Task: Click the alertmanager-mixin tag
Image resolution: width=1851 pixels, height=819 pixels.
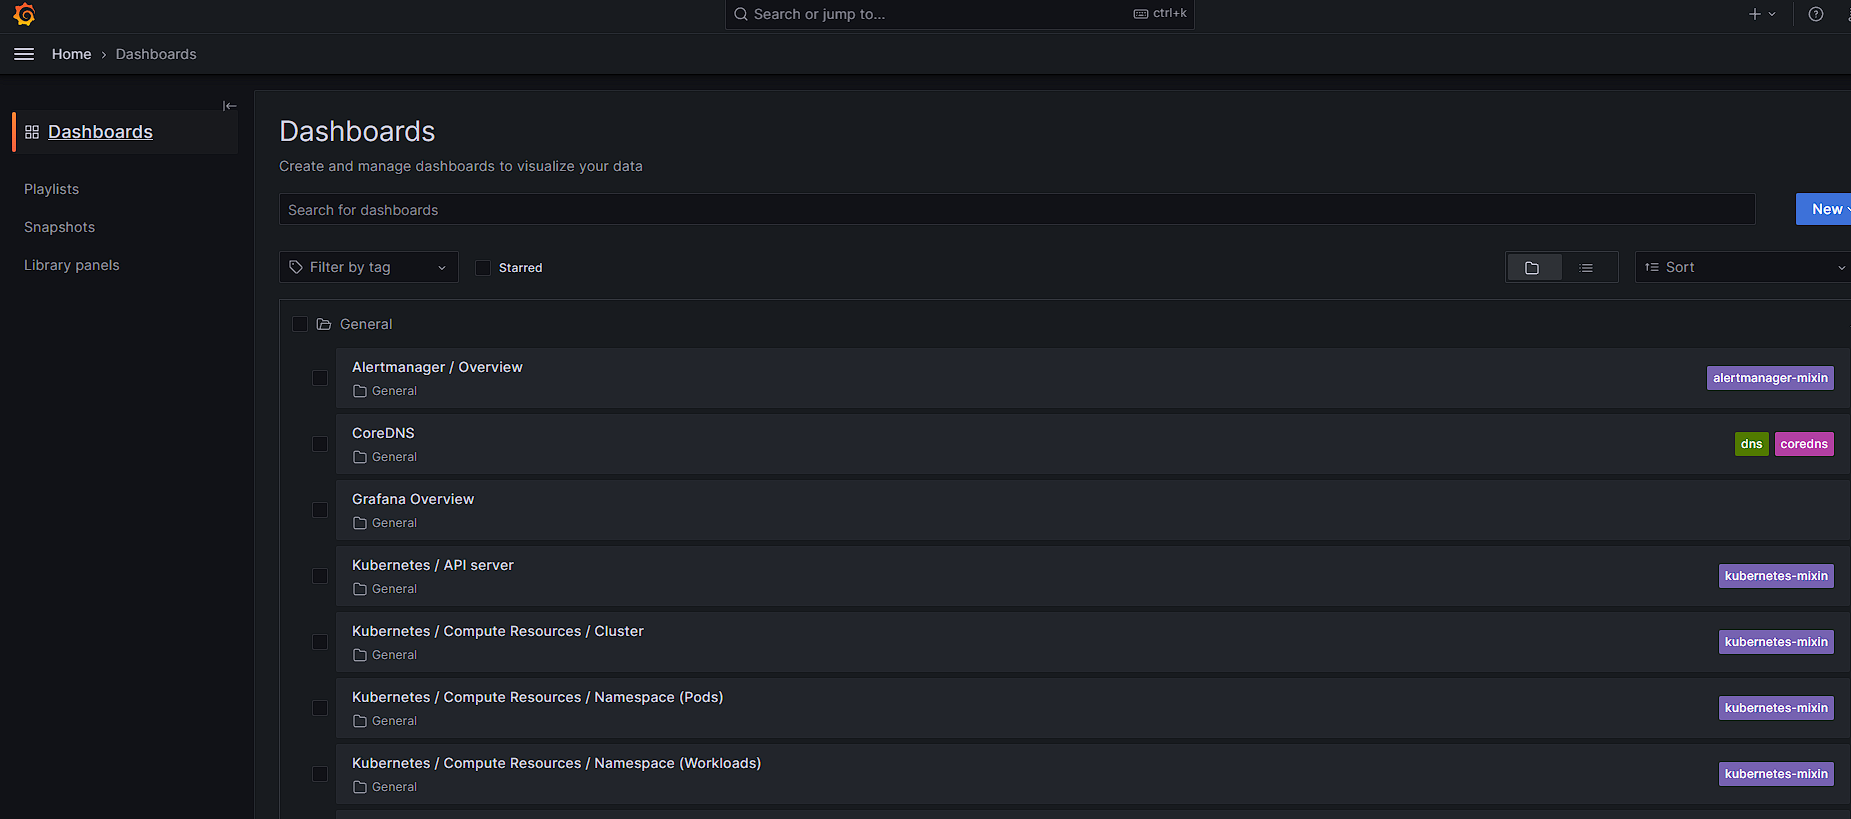Action: point(1770,378)
